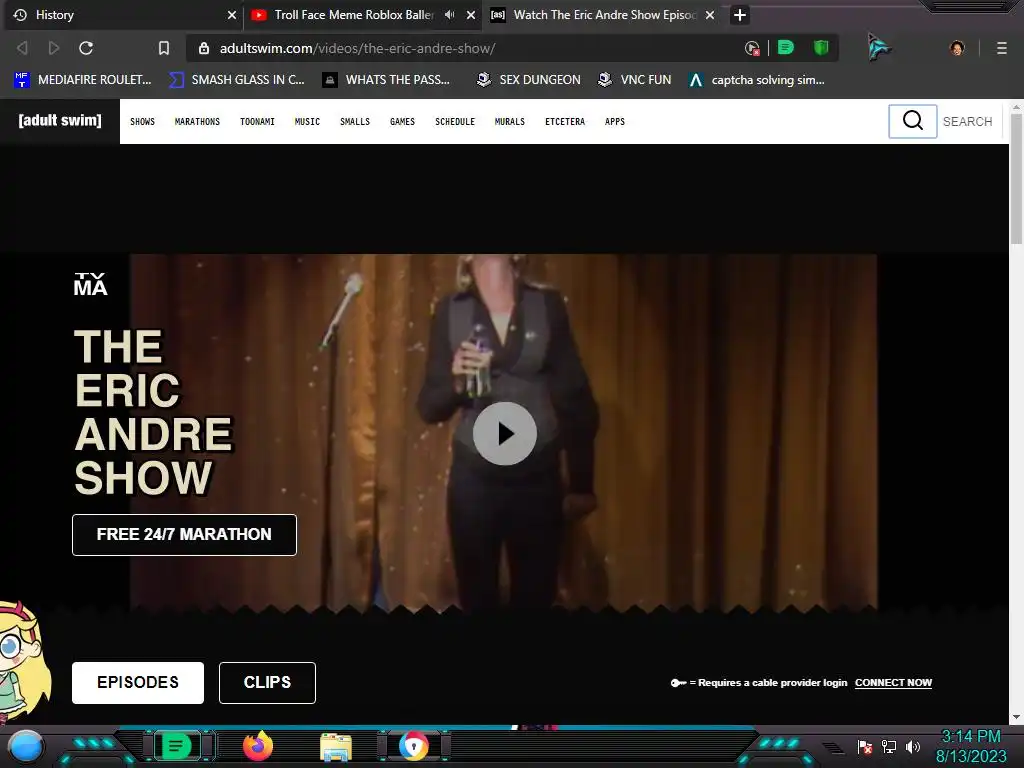
Task: Click the cartoon character desktop mascot
Action: 25,661
